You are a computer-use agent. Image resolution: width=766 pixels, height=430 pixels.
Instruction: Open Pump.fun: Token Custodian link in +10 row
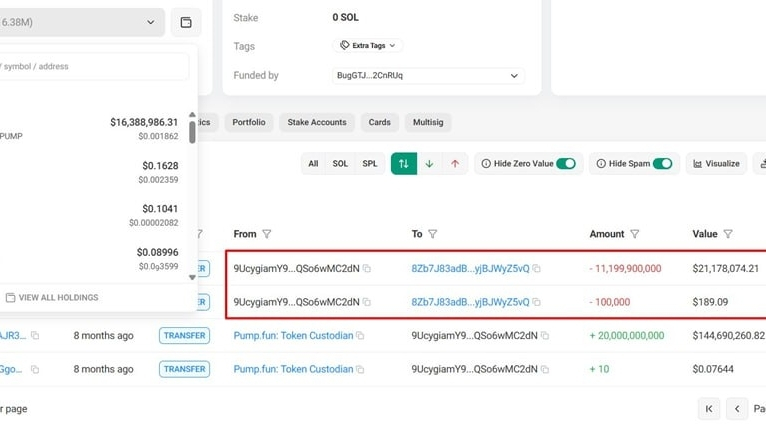(293, 369)
